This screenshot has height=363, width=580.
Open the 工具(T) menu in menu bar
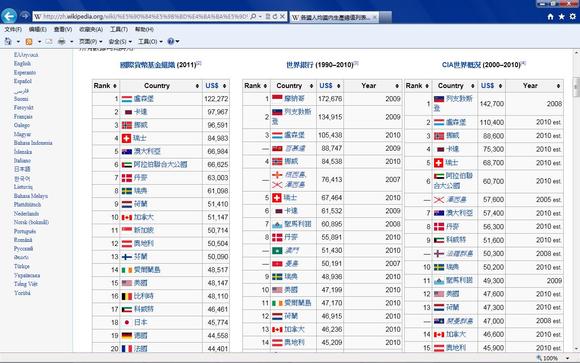(x=119, y=29)
